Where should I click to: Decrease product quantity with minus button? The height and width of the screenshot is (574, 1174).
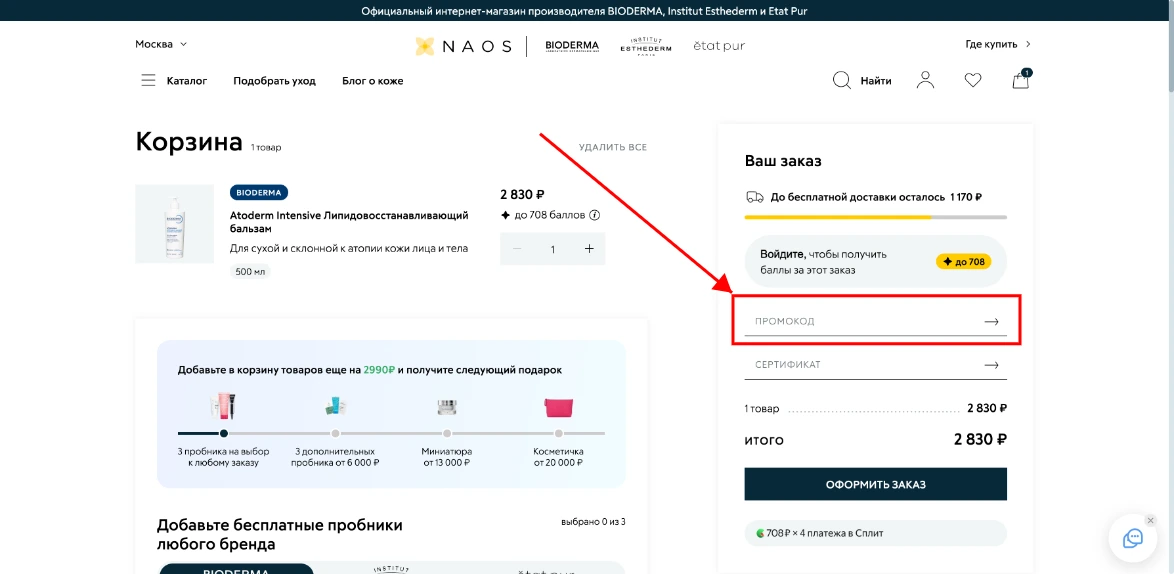point(517,249)
